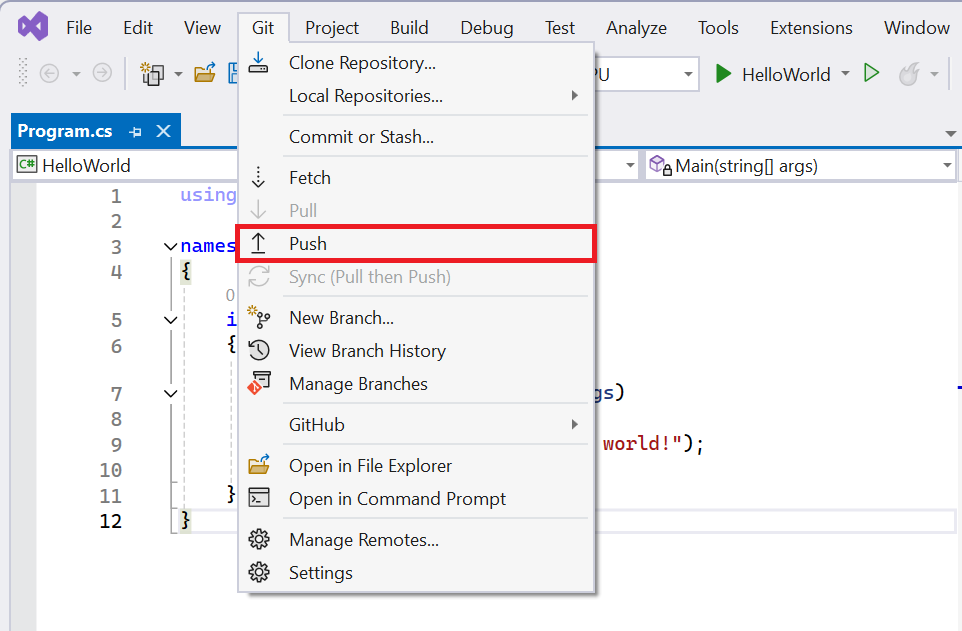The height and width of the screenshot is (631, 962).
Task: Collapse the code block at line 5
Action: click(170, 318)
